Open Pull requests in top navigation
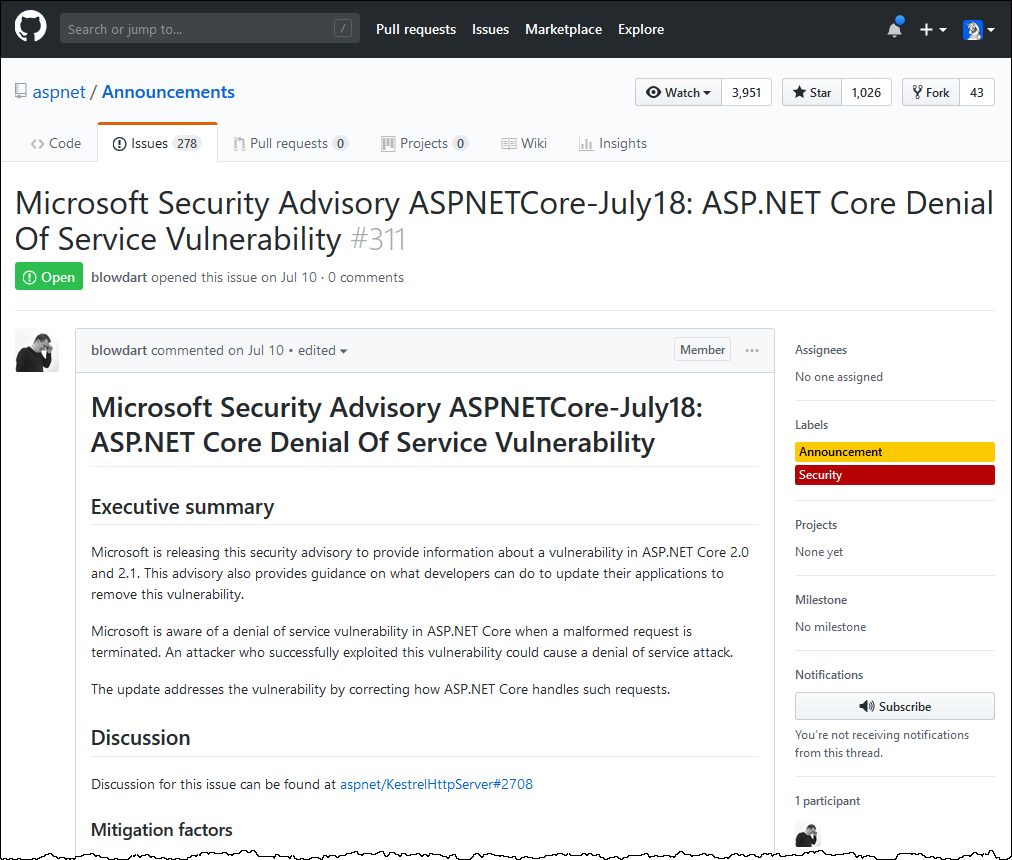The image size is (1012, 860). [x=416, y=29]
